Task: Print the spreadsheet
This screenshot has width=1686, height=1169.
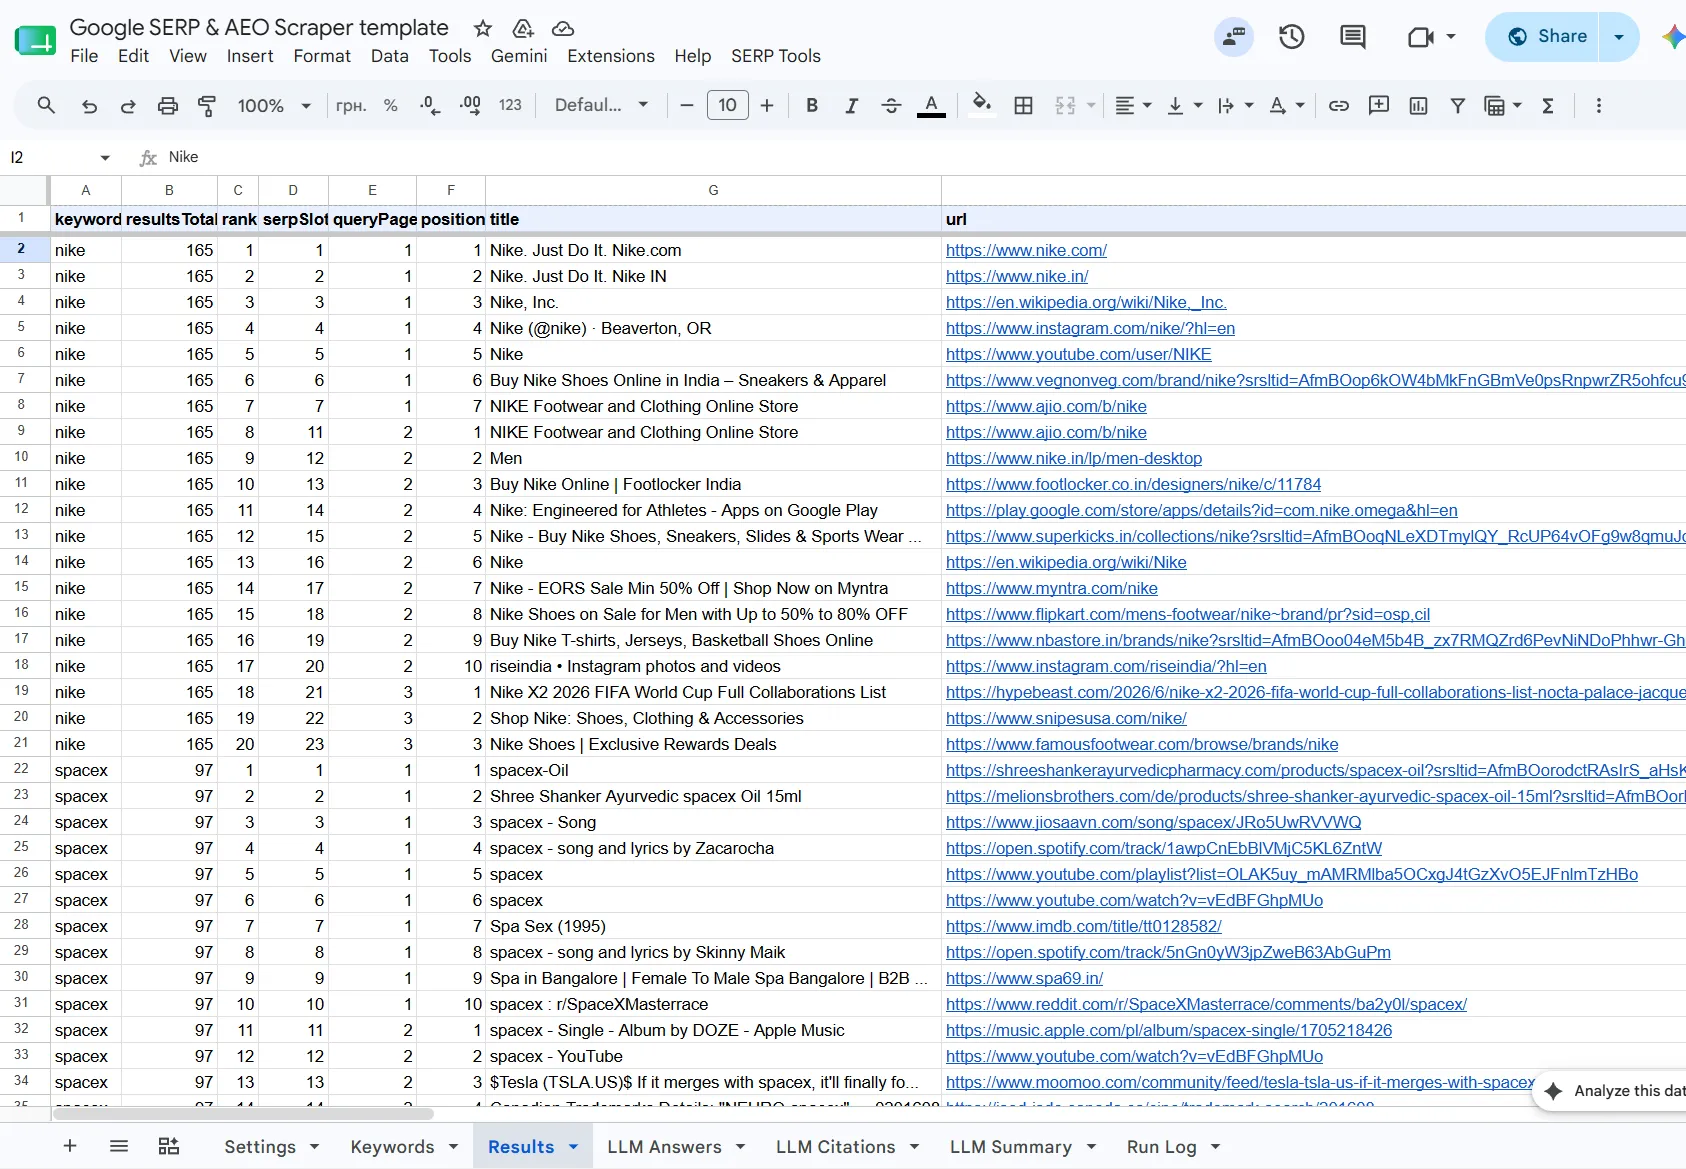Action: 168,105
